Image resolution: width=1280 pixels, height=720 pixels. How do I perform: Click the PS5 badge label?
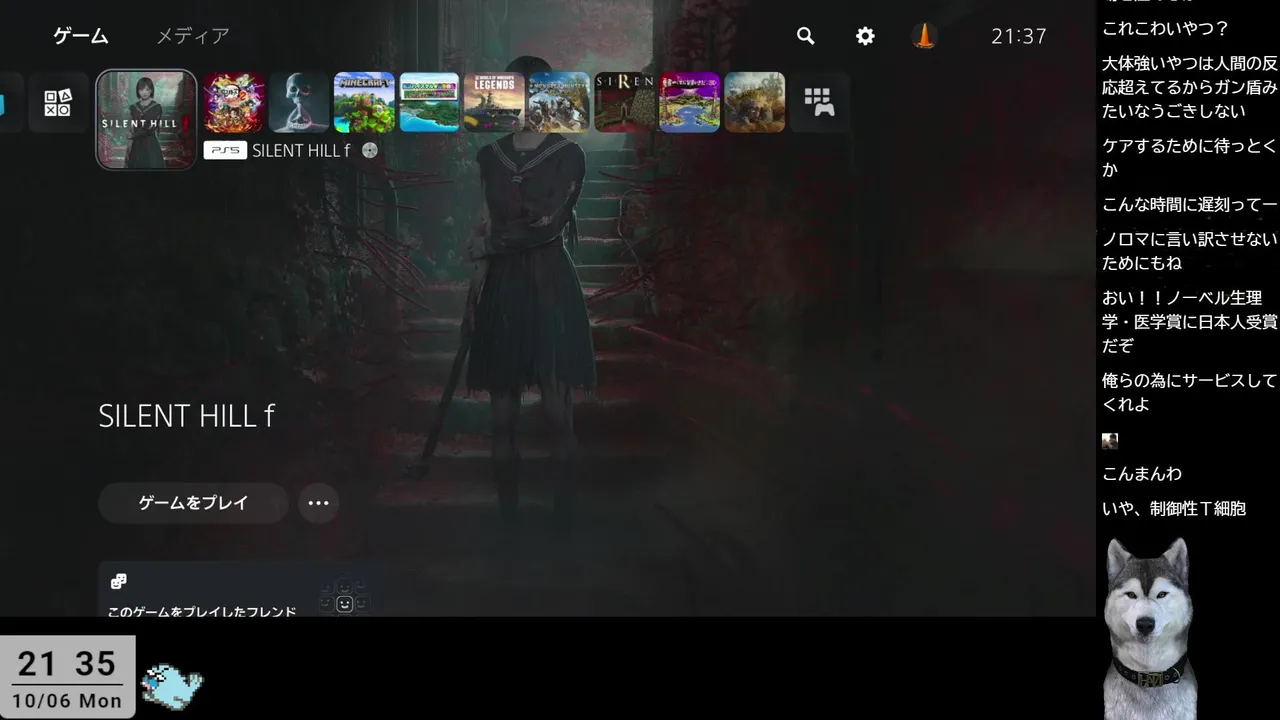[x=225, y=150]
